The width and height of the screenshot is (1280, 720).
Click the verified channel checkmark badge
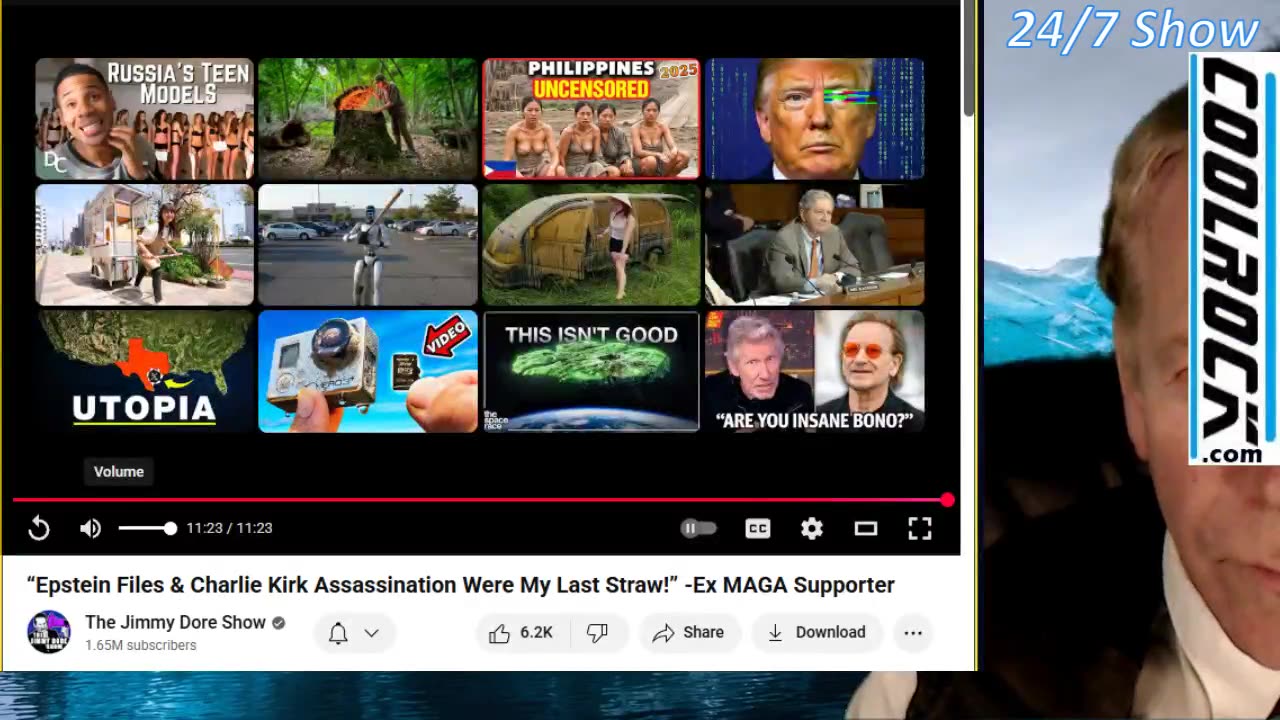278,622
